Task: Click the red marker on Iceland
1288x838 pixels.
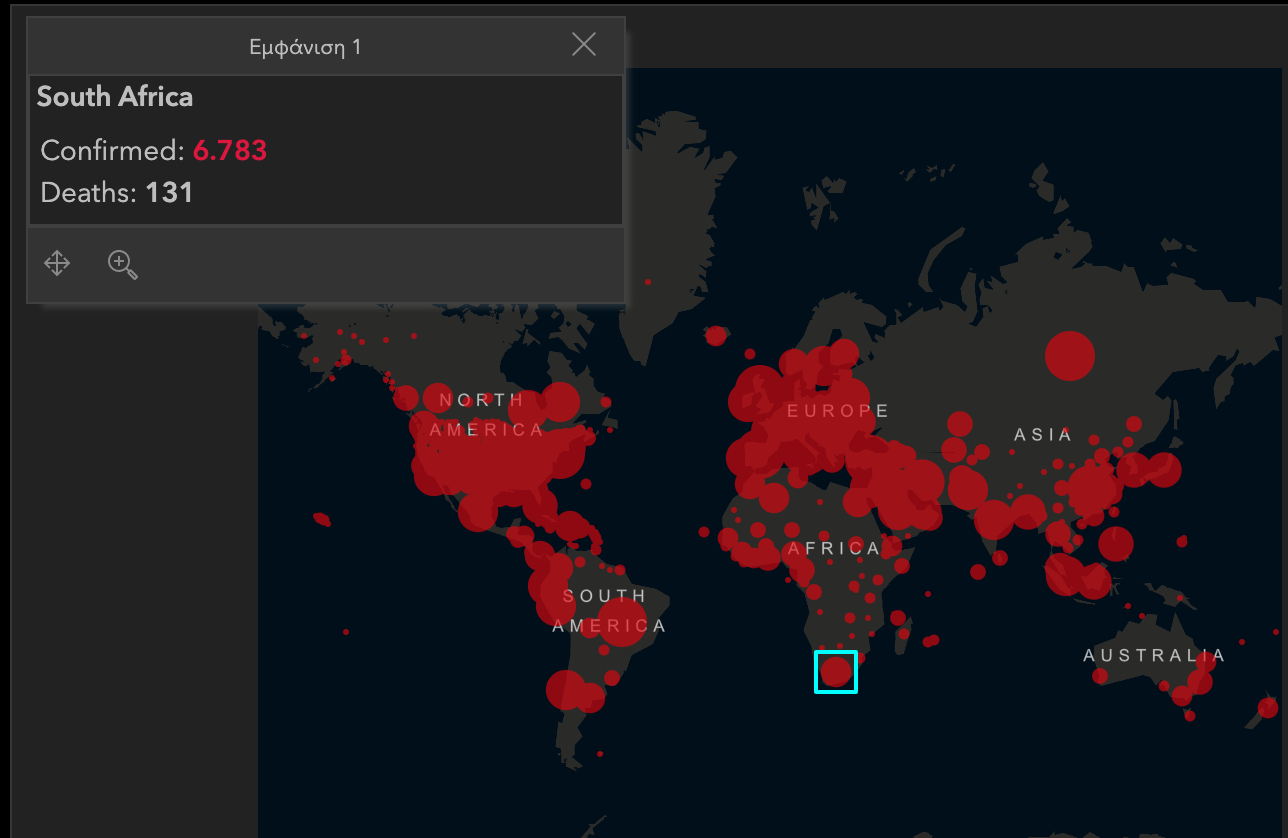Action: coord(715,336)
